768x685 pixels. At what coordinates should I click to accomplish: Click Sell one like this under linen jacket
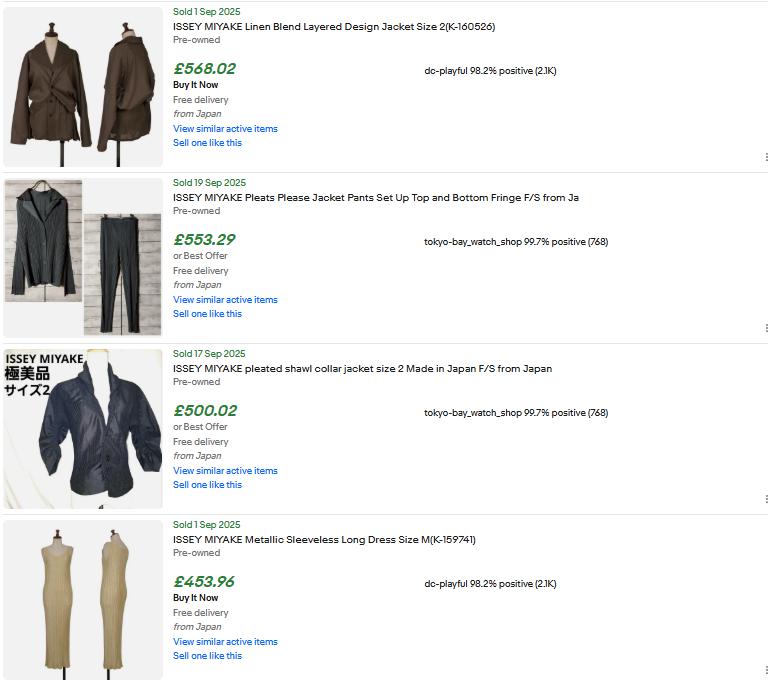point(207,143)
